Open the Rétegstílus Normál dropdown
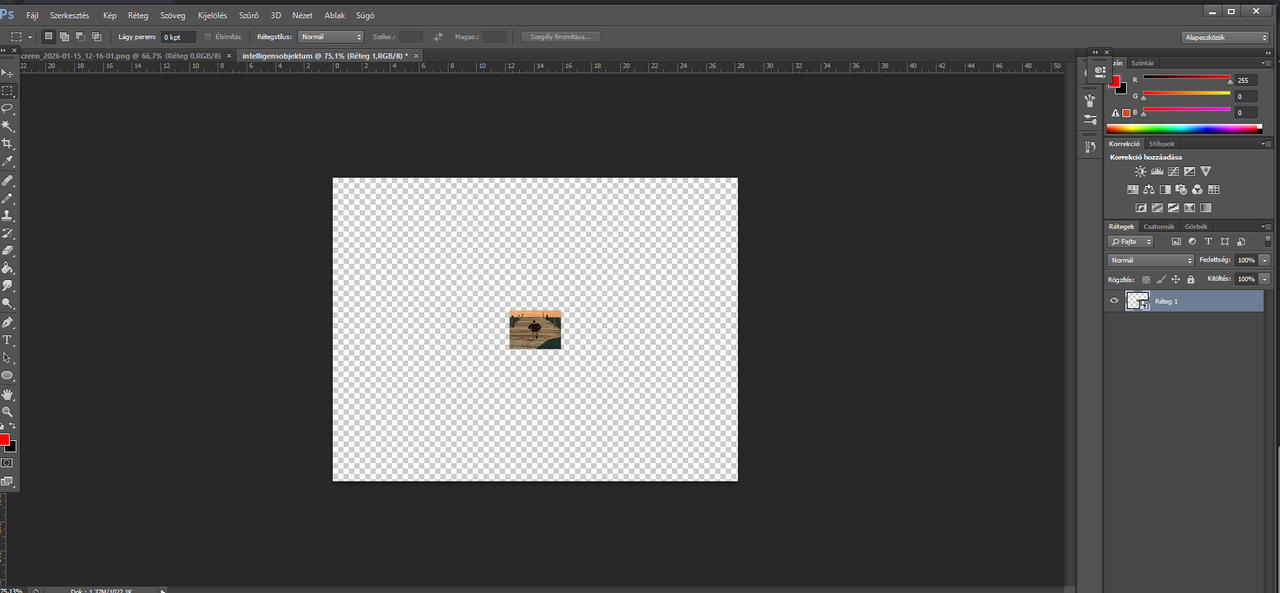Image resolution: width=1280 pixels, height=593 pixels. (331, 36)
